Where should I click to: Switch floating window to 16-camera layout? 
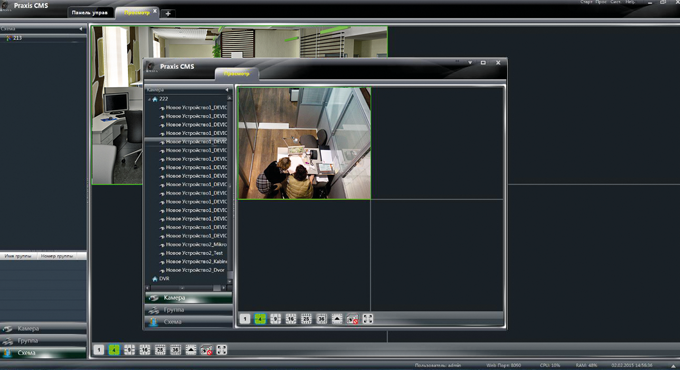pos(291,319)
